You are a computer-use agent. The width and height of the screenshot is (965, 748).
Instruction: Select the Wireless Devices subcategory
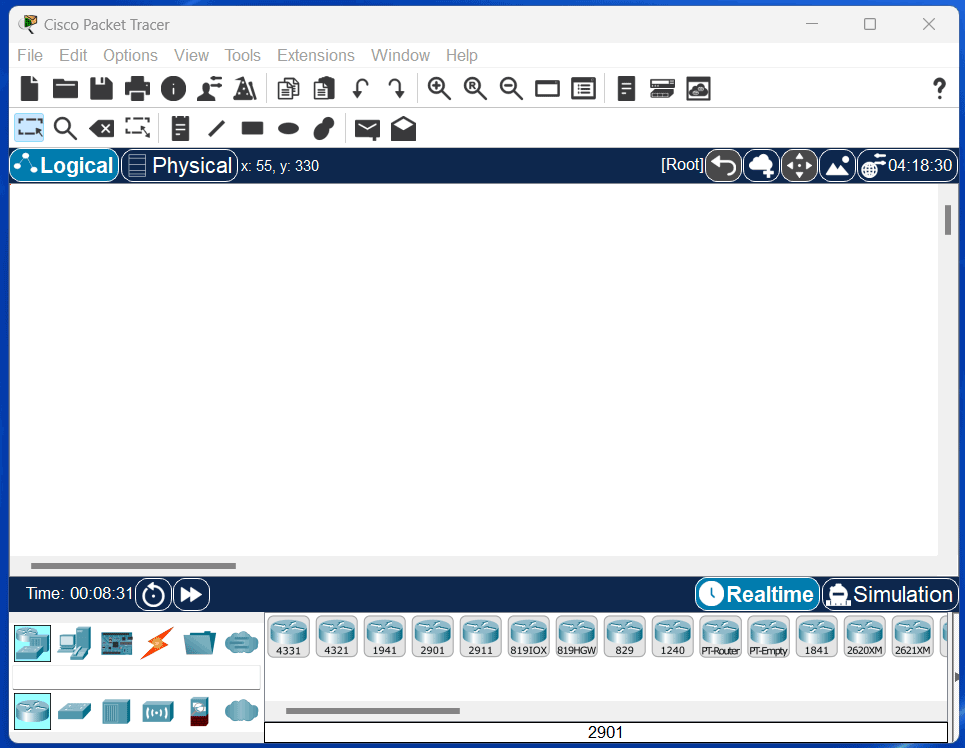tap(158, 712)
